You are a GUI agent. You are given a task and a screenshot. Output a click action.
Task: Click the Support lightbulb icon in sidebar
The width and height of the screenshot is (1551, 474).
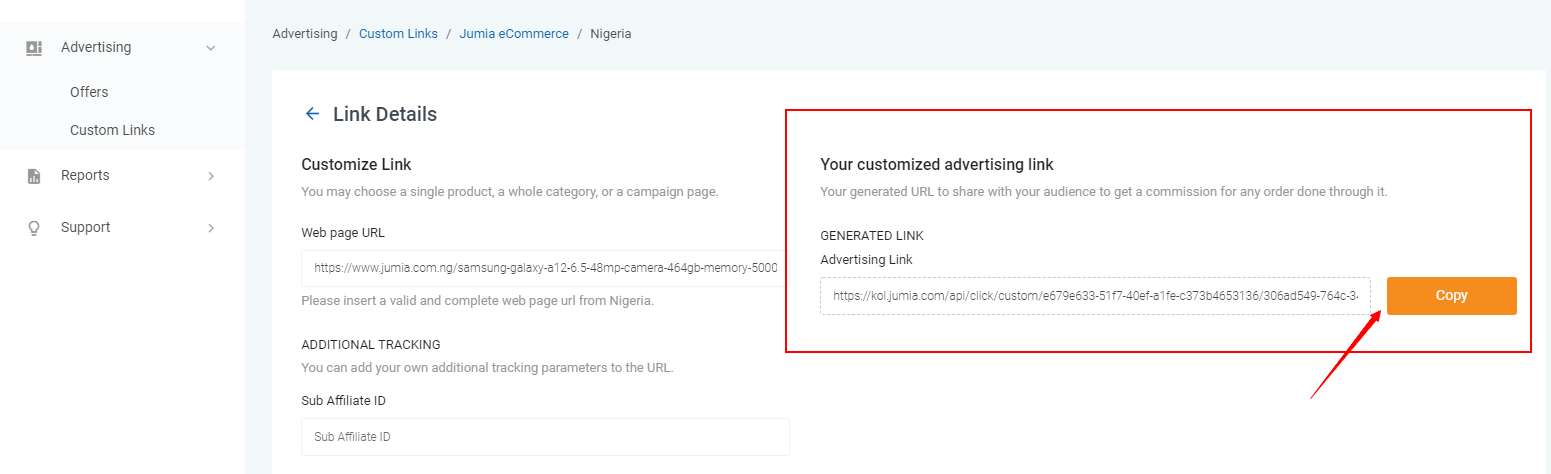tap(34, 228)
